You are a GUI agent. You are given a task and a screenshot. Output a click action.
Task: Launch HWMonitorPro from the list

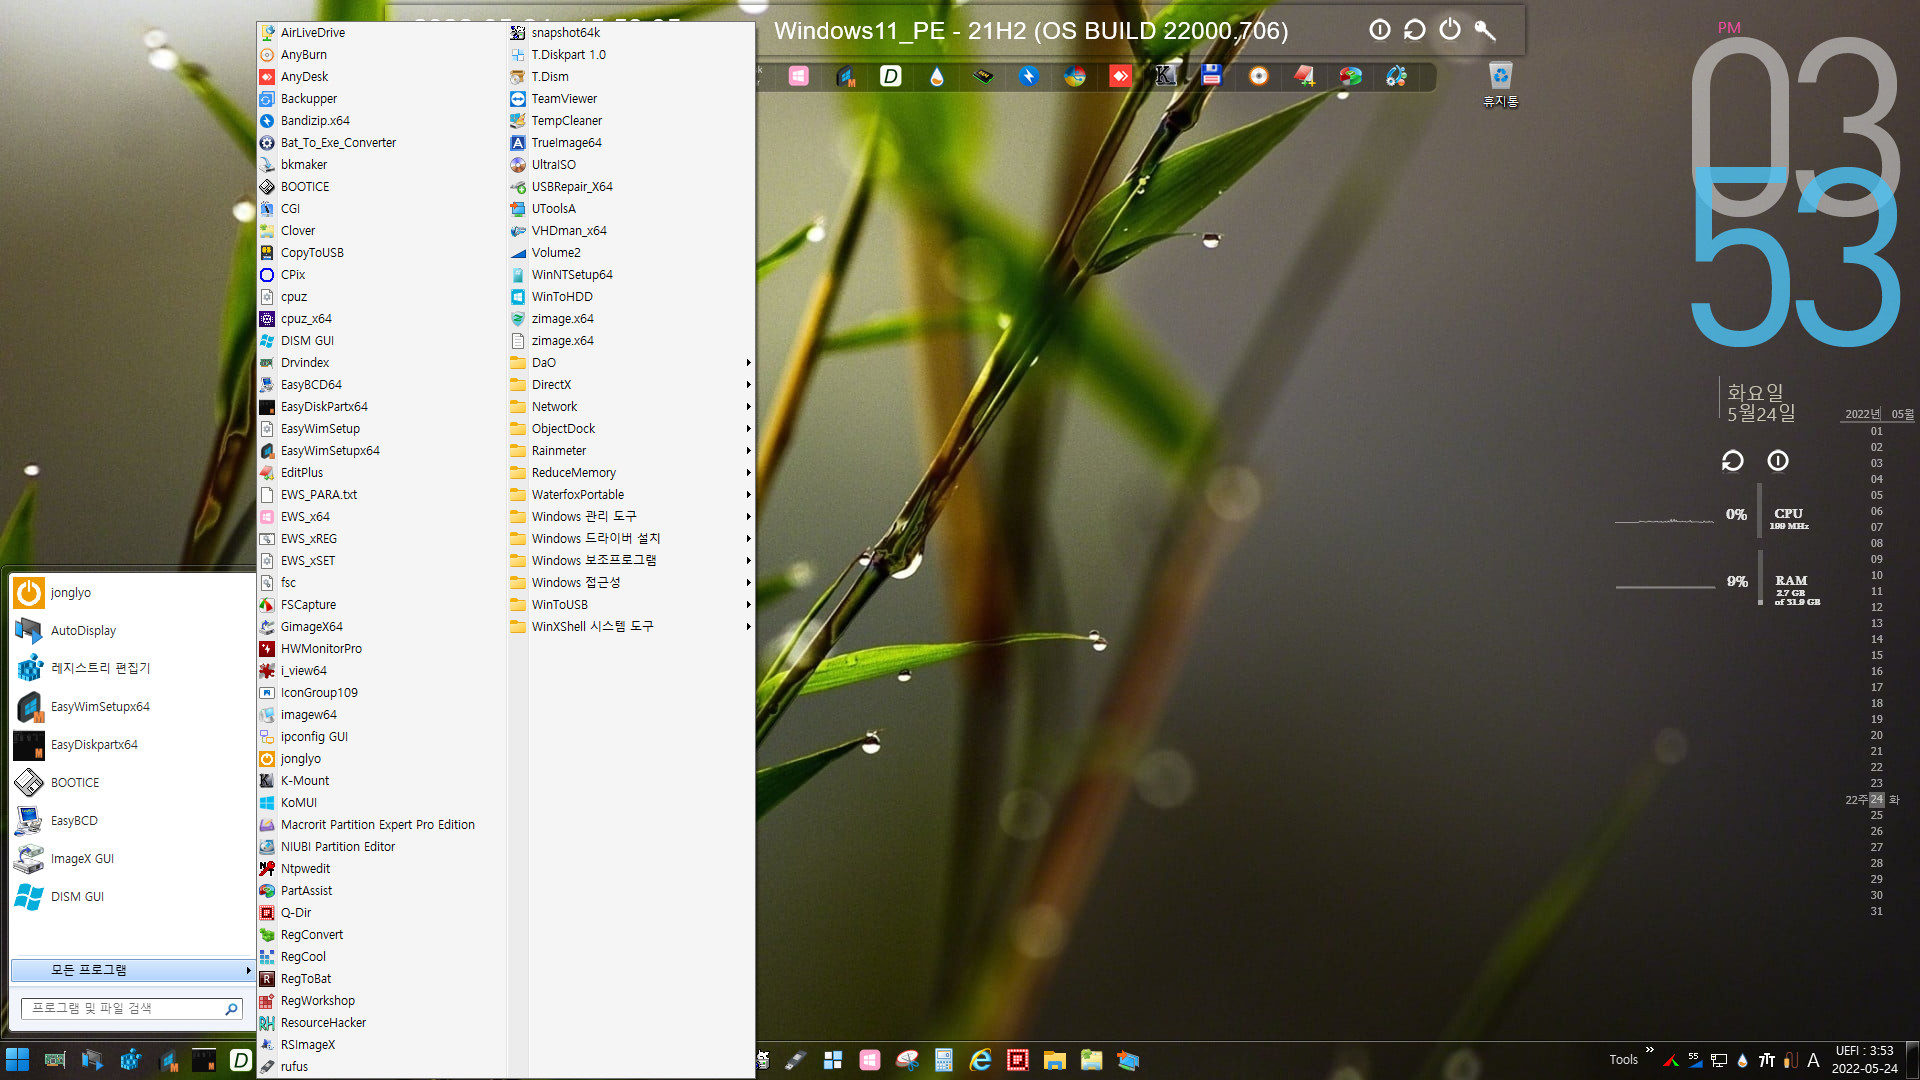381,649
